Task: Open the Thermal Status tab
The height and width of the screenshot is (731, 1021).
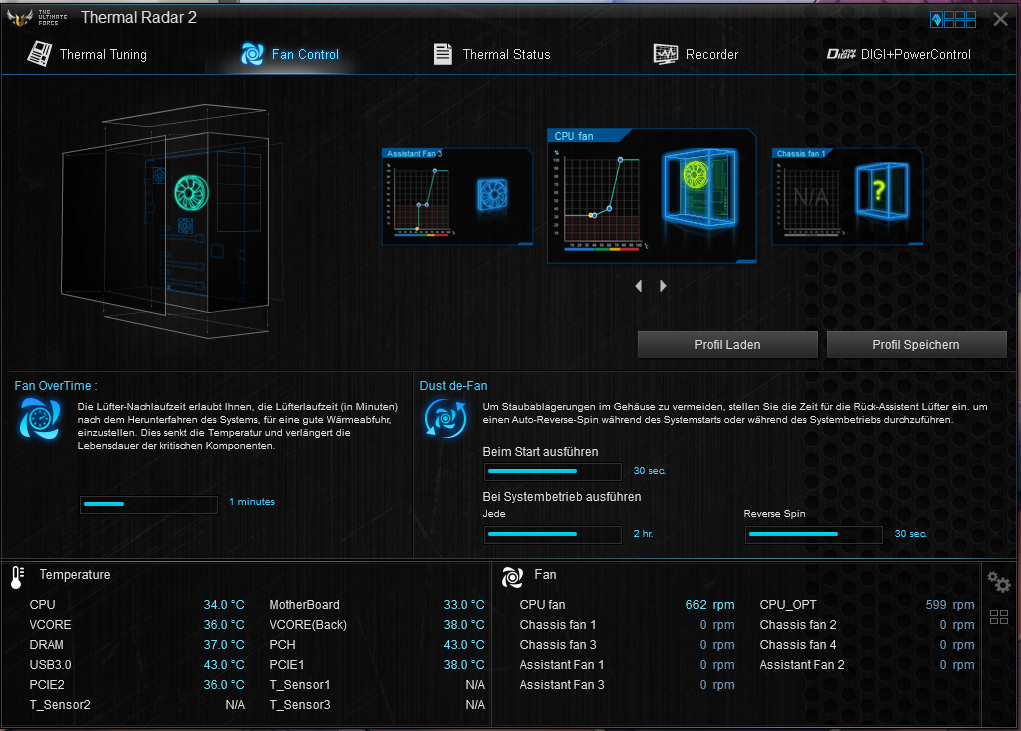Action: pyautogui.click(x=492, y=54)
